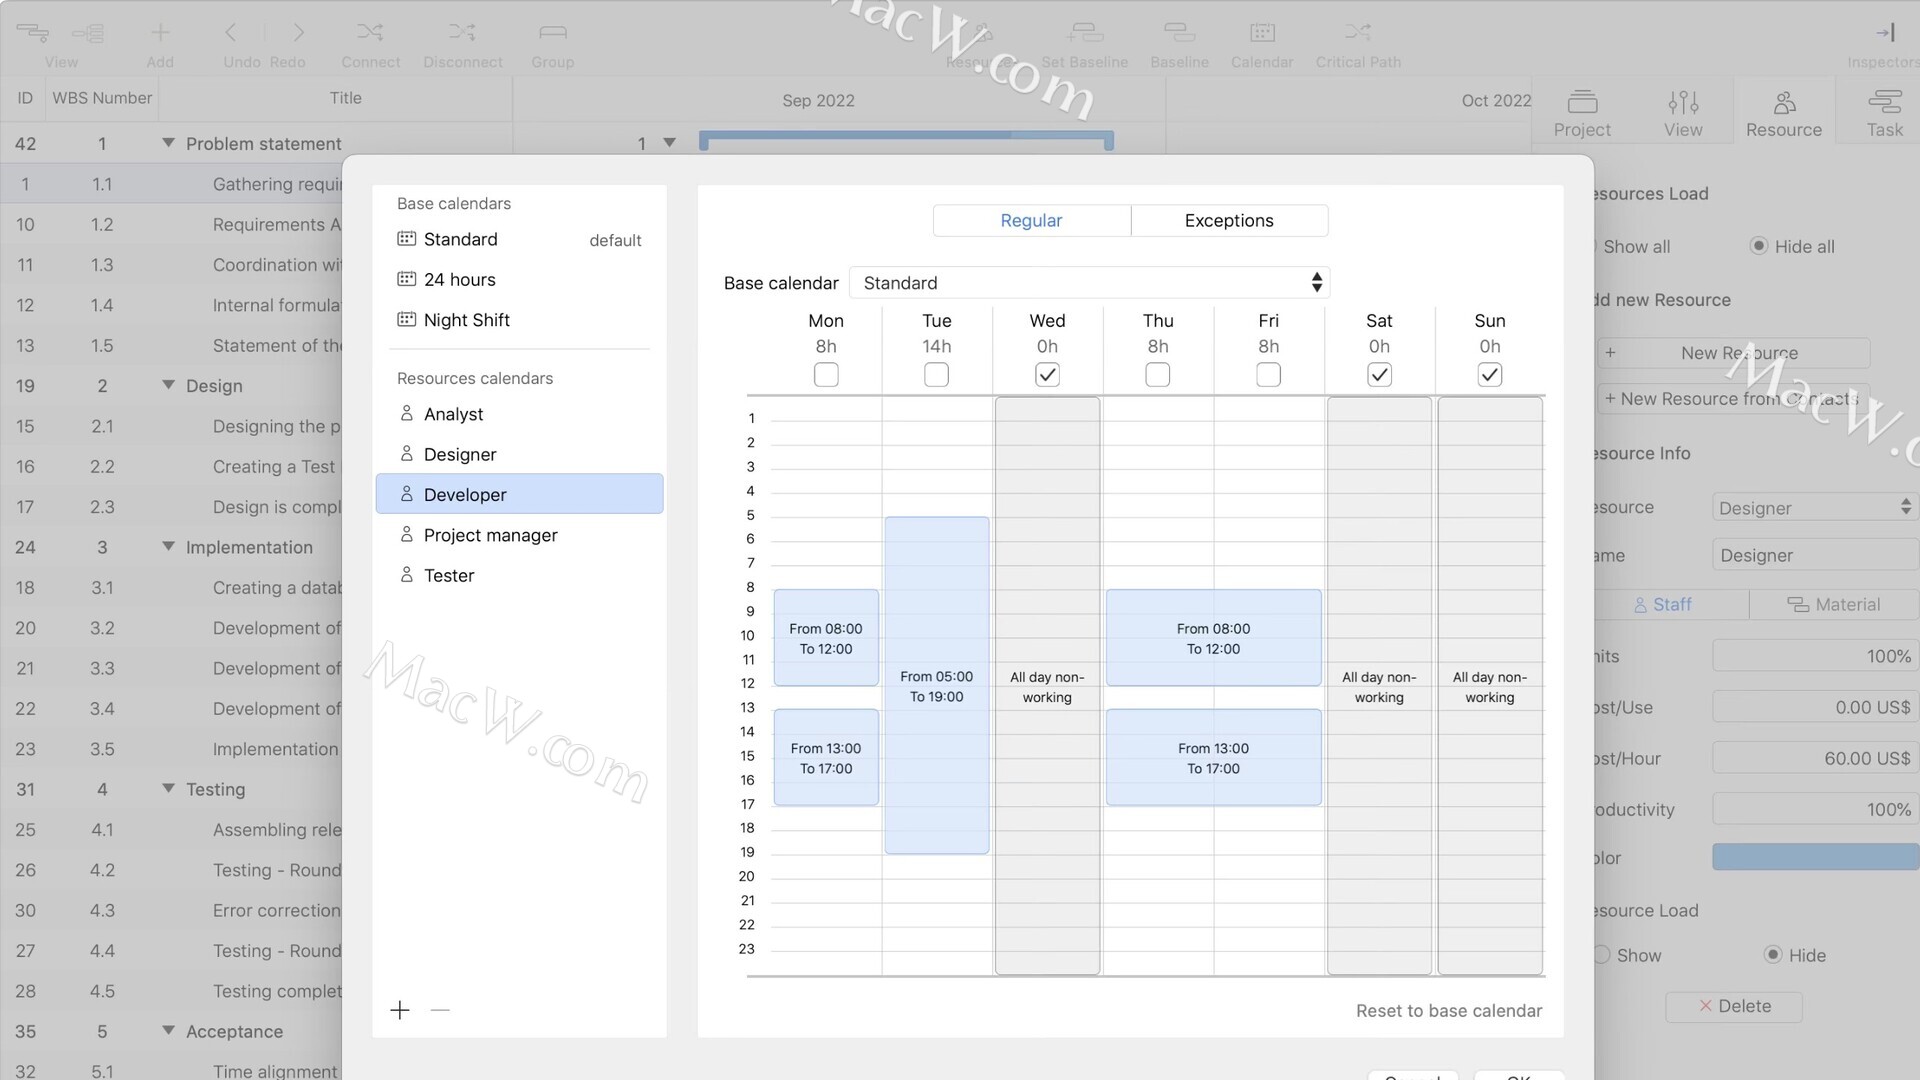Screen dimensions: 1920x1080
Task: Uncheck the Saturday non-working checkbox
Action: coord(1379,375)
